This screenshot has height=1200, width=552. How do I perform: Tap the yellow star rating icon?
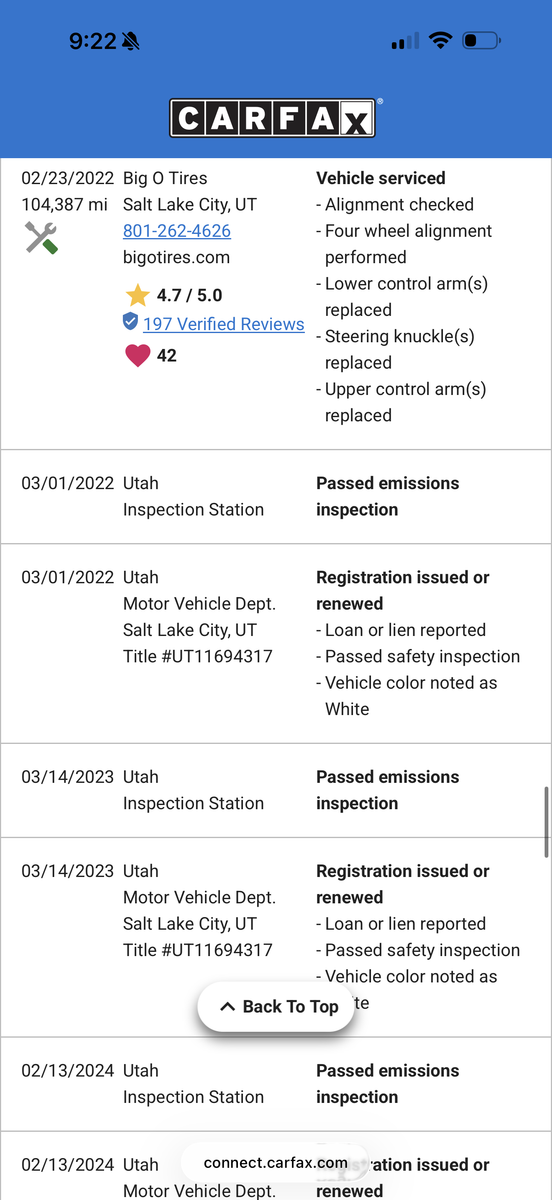[137, 295]
